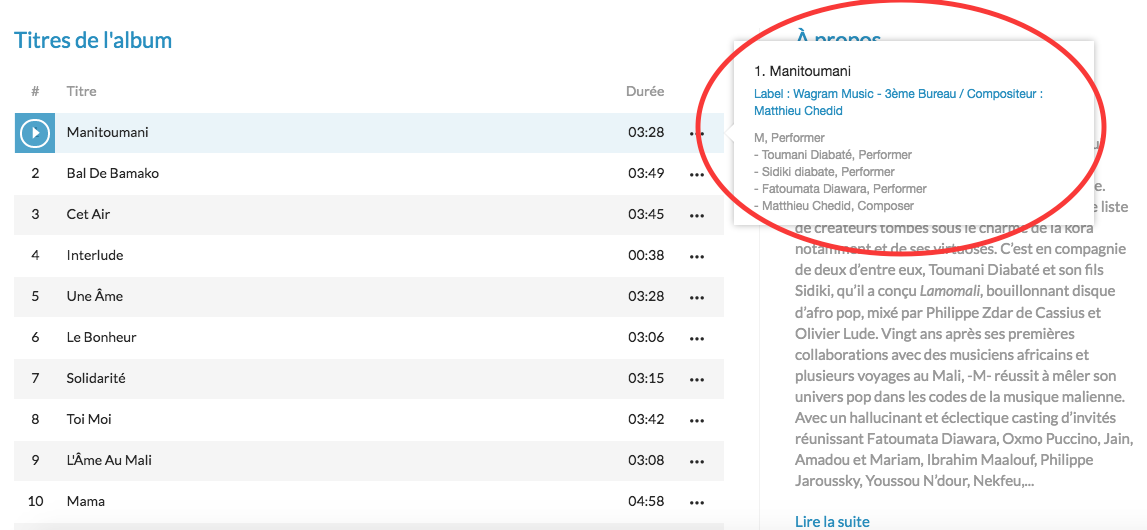This screenshot has height=530, width=1147.
Task: Click the 'Titre' column header
Action: coord(81,91)
